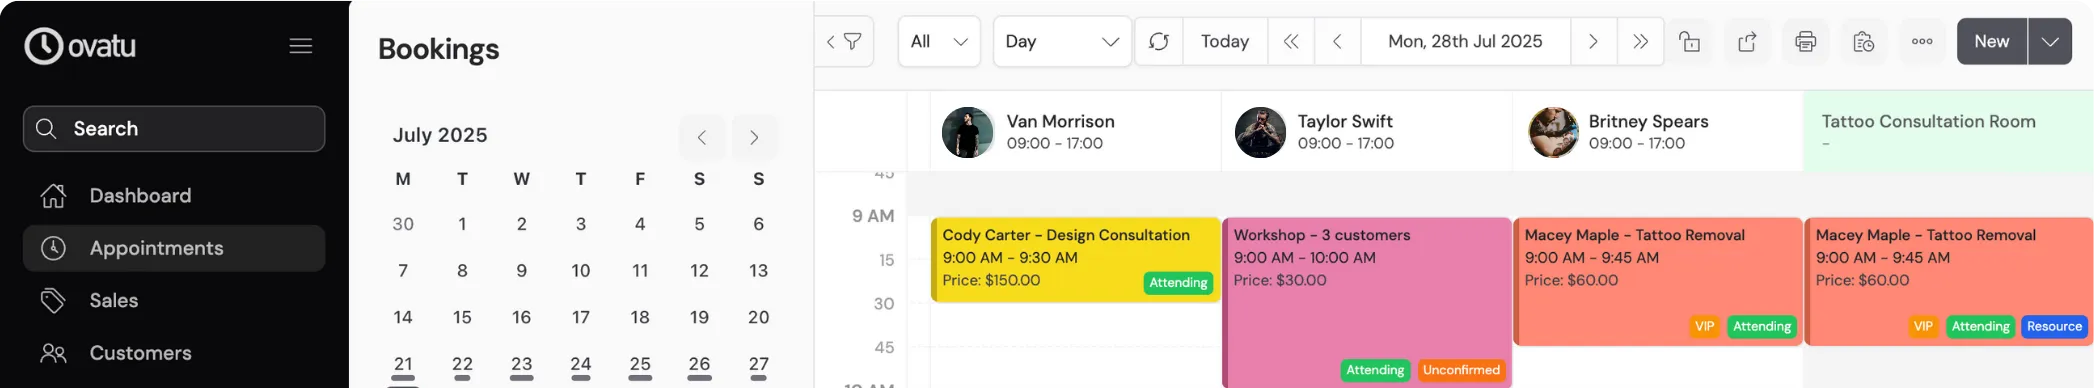Viewport: 2094px width, 388px height.
Task: Open the more options ellipsis icon
Action: 1922,42
